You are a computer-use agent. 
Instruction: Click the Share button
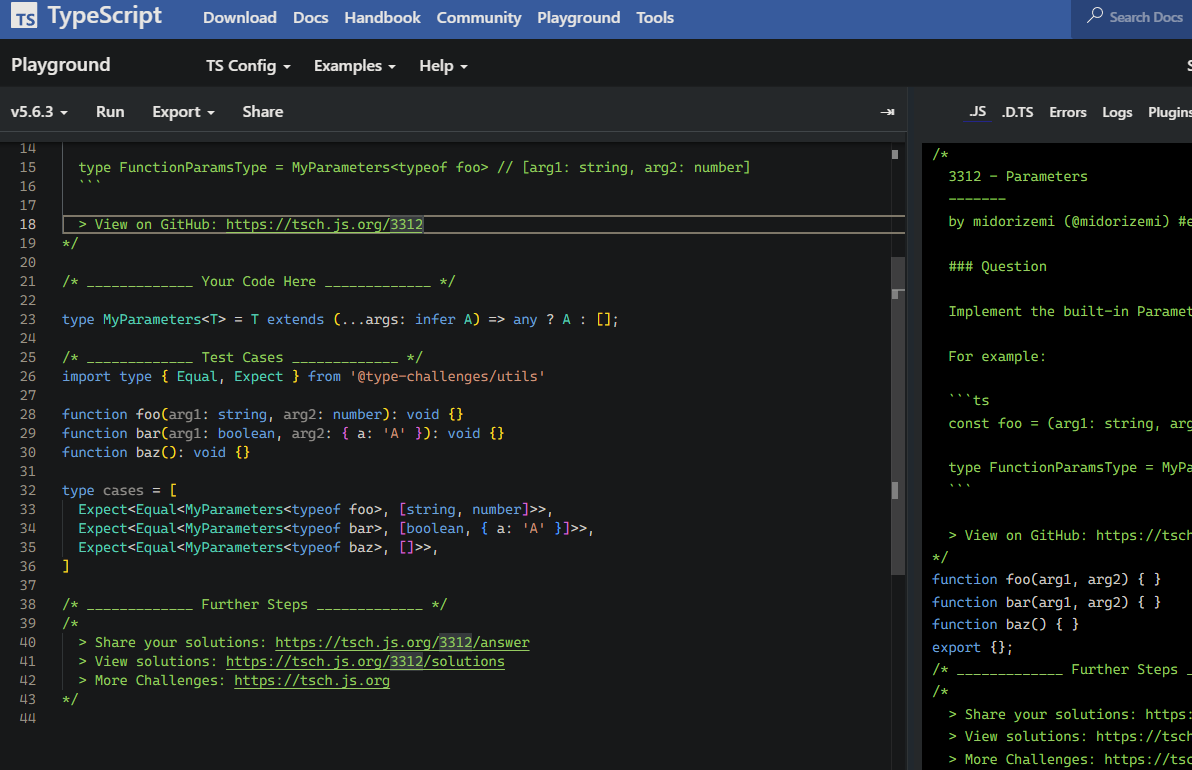pos(262,112)
